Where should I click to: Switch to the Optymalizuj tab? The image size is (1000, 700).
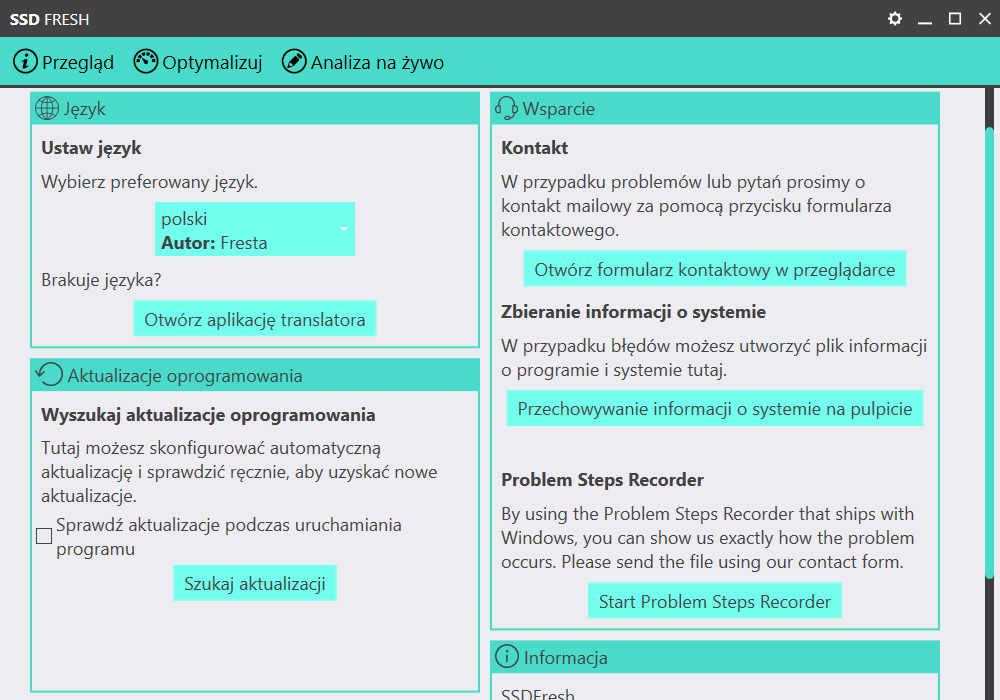click(x=198, y=62)
